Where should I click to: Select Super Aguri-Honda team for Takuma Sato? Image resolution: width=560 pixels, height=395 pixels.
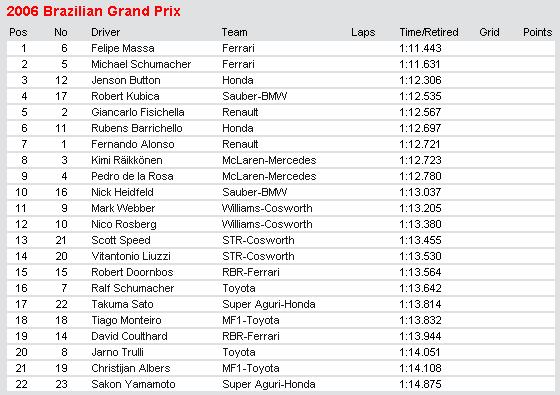(269, 304)
